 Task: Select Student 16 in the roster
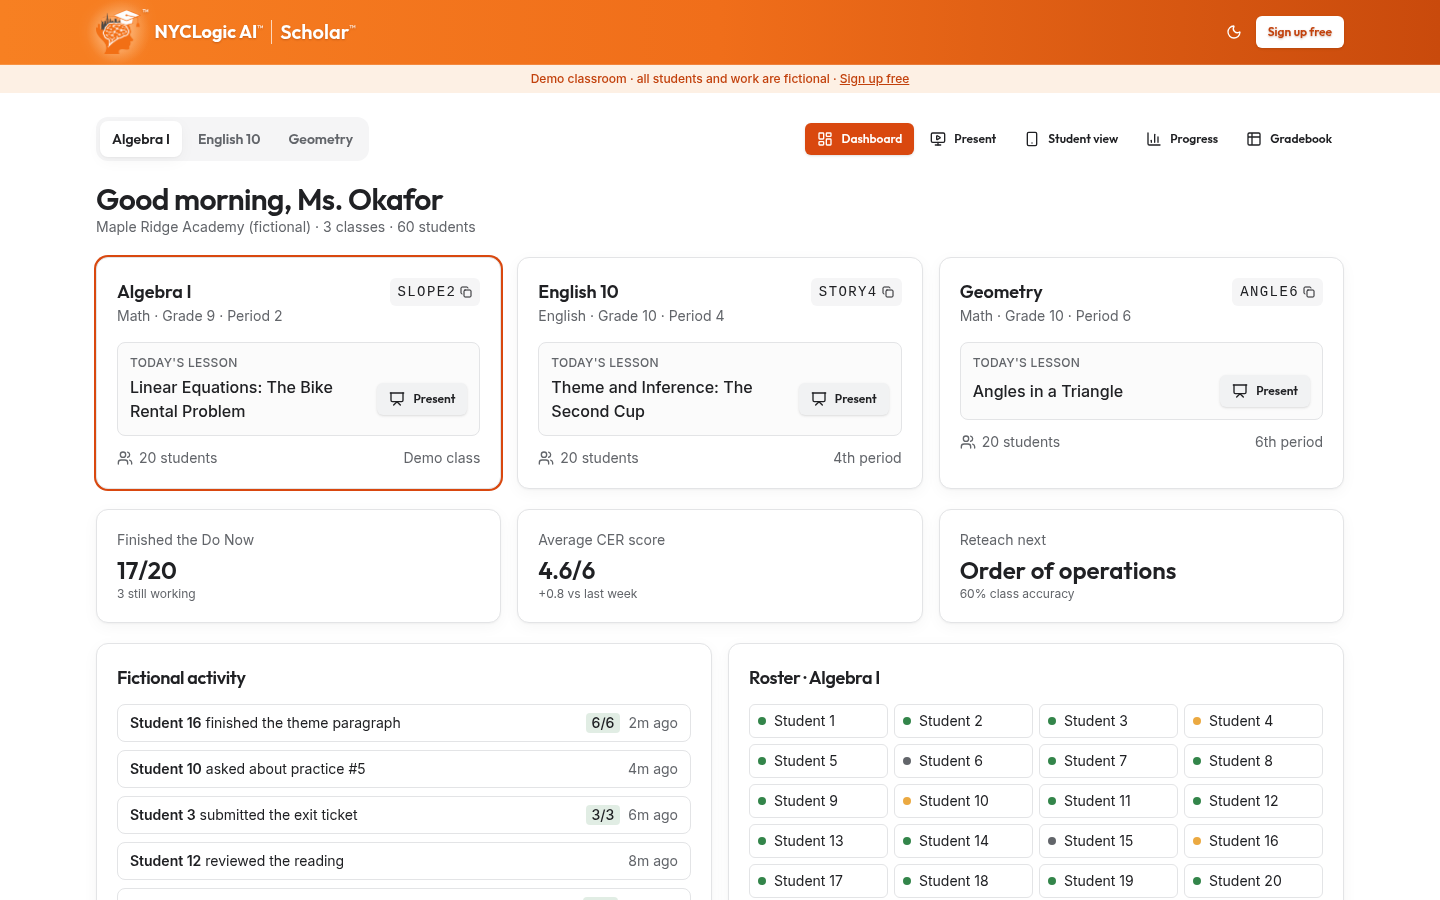pyautogui.click(x=1253, y=841)
